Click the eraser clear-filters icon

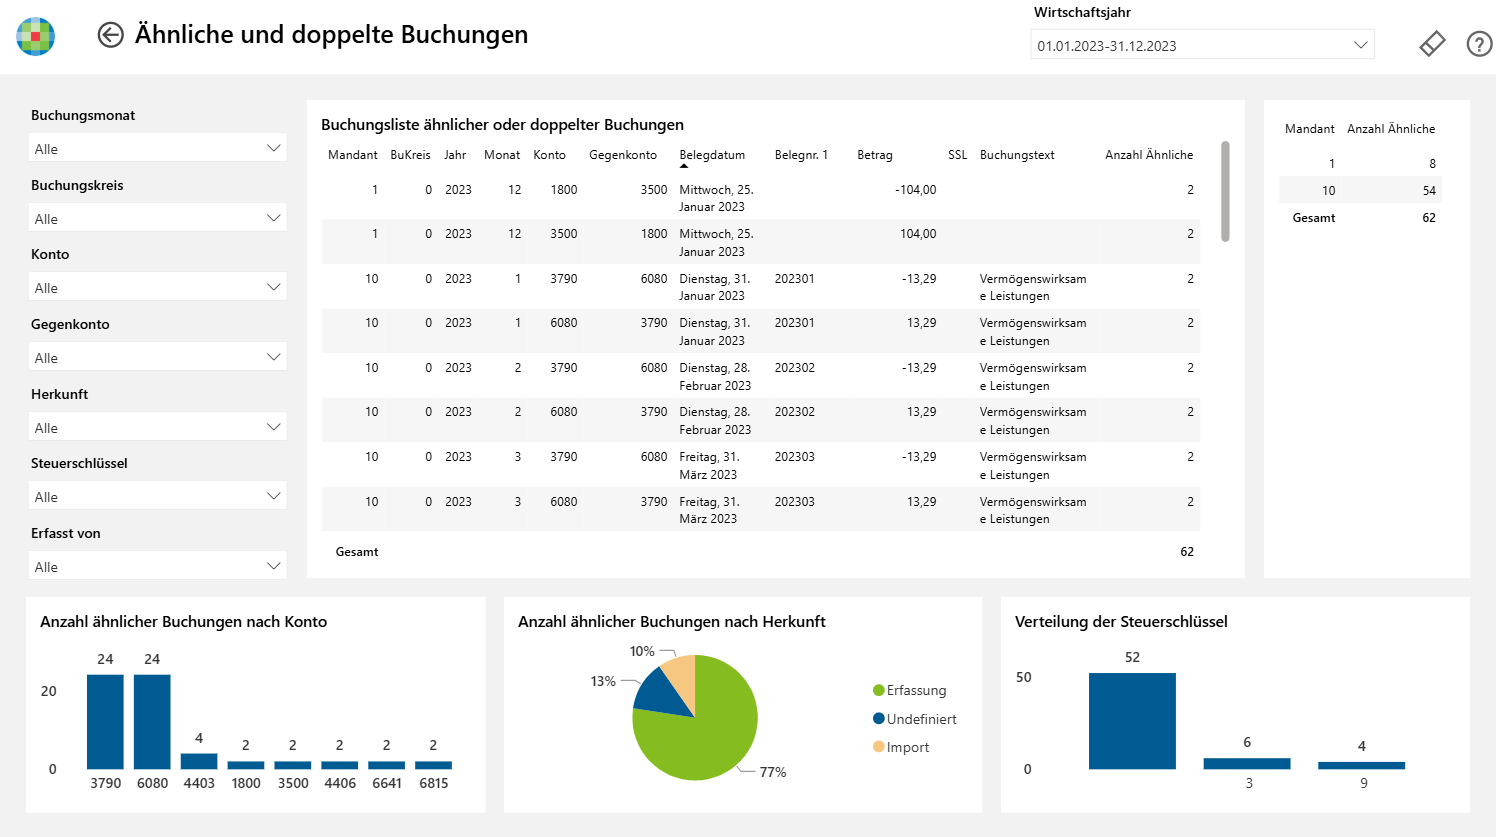tap(1432, 44)
